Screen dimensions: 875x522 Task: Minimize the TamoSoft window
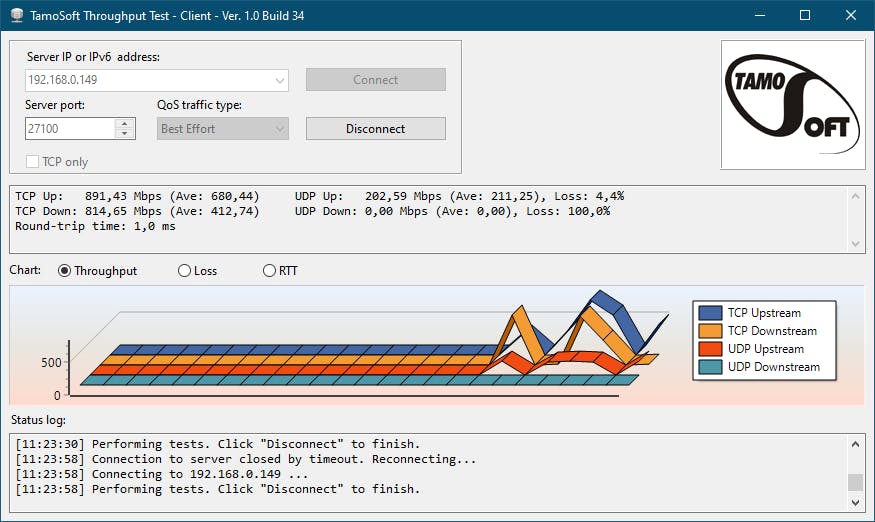(x=760, y=15)
